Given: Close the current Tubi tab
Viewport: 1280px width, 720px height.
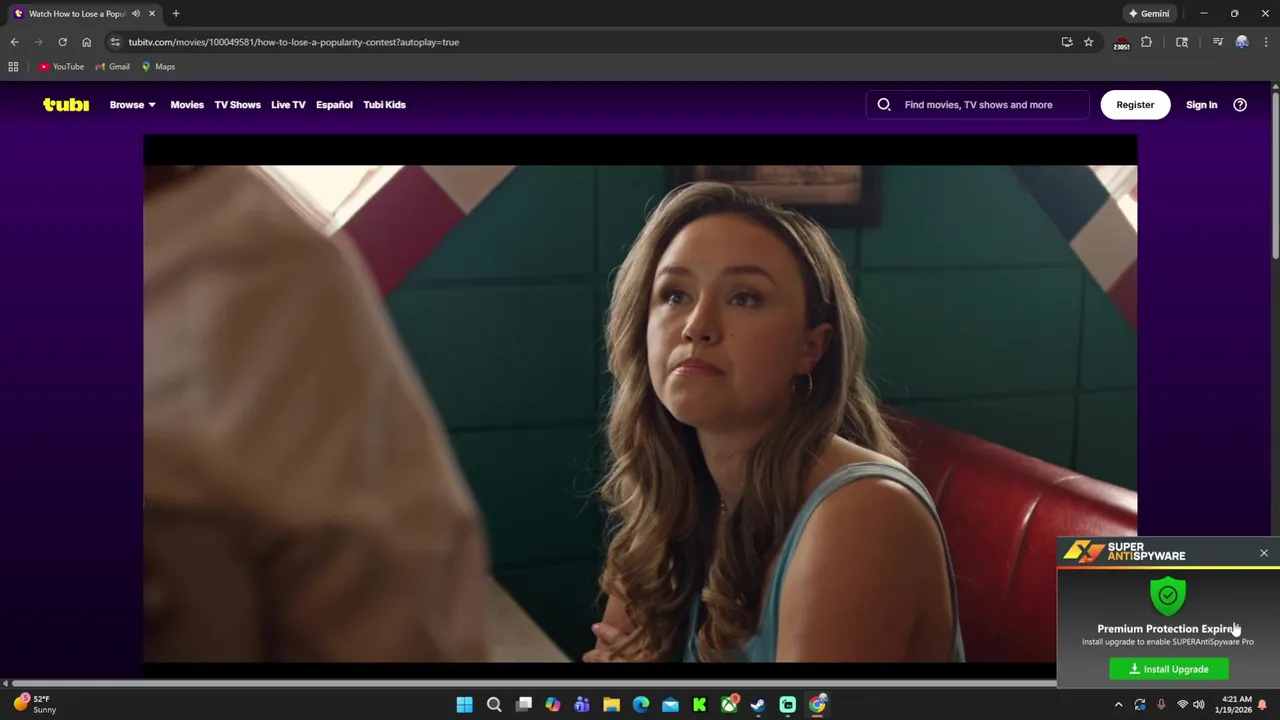Looking at the screenshot, I should [x=152, y=14].
